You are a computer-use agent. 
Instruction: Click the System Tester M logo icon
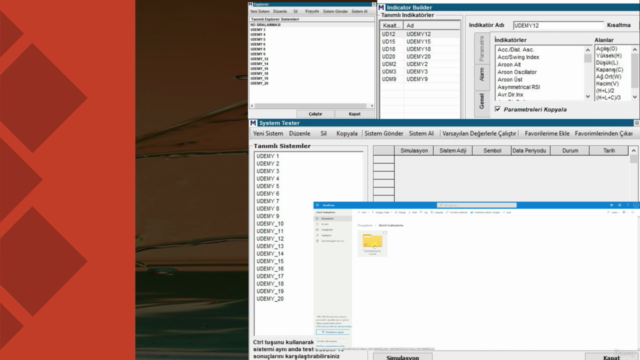[x=253, y=123]
